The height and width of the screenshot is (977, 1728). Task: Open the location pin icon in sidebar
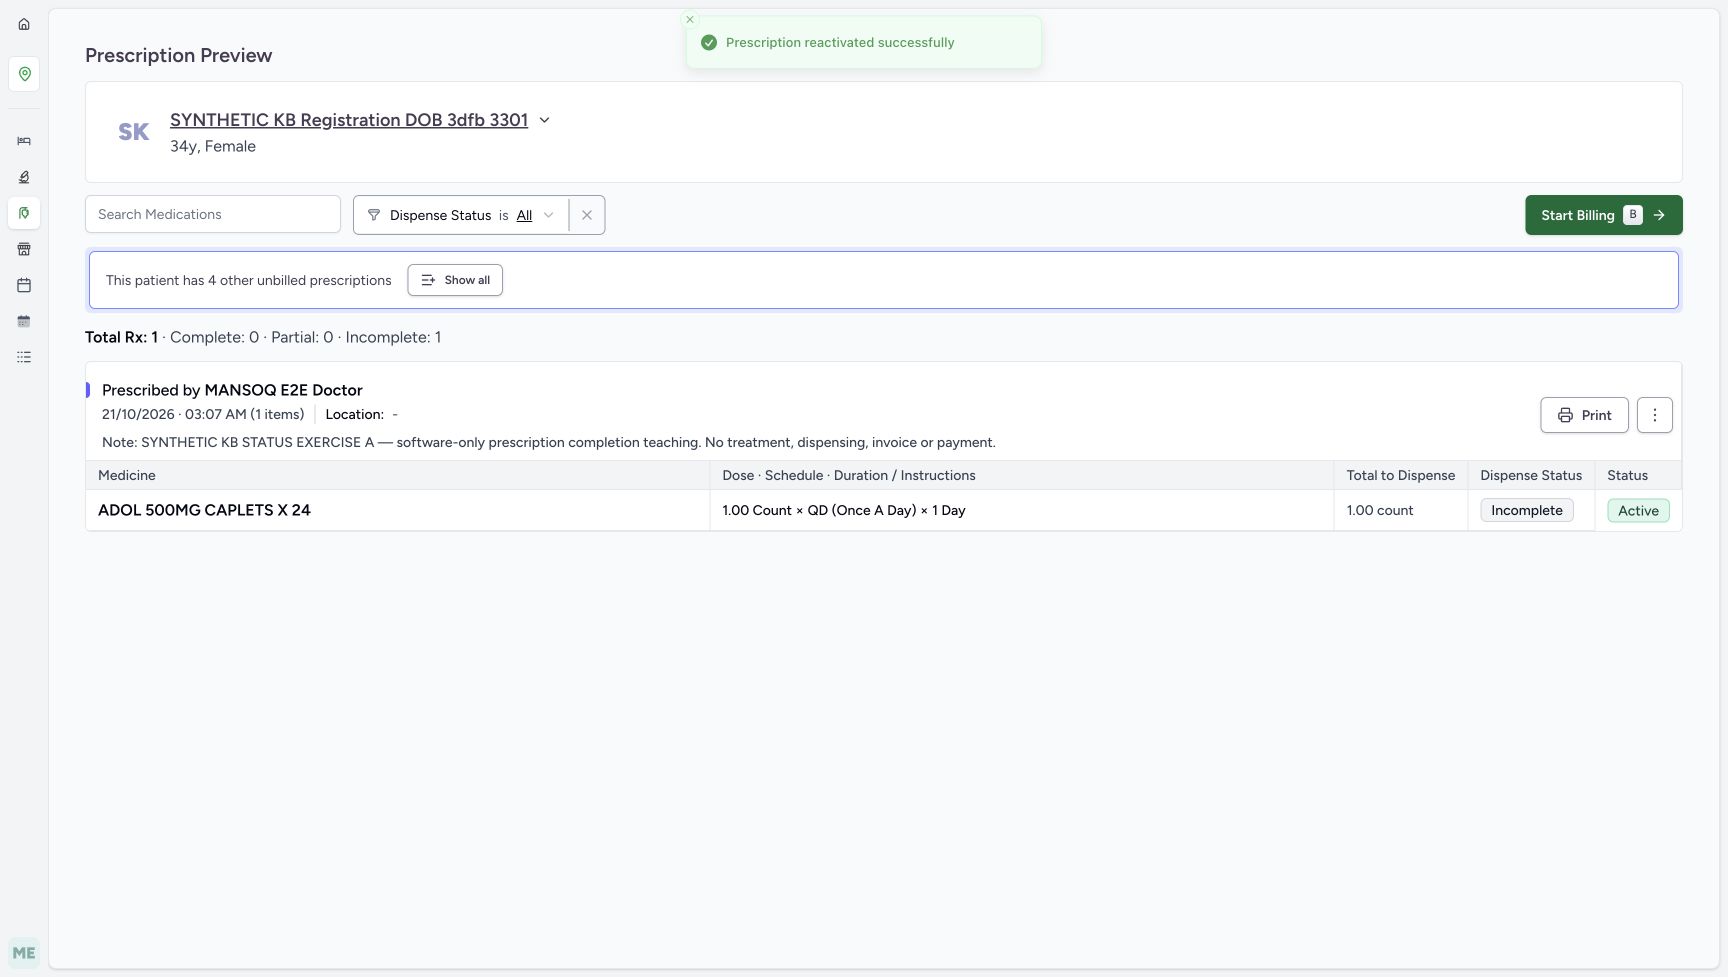point(24,74)
